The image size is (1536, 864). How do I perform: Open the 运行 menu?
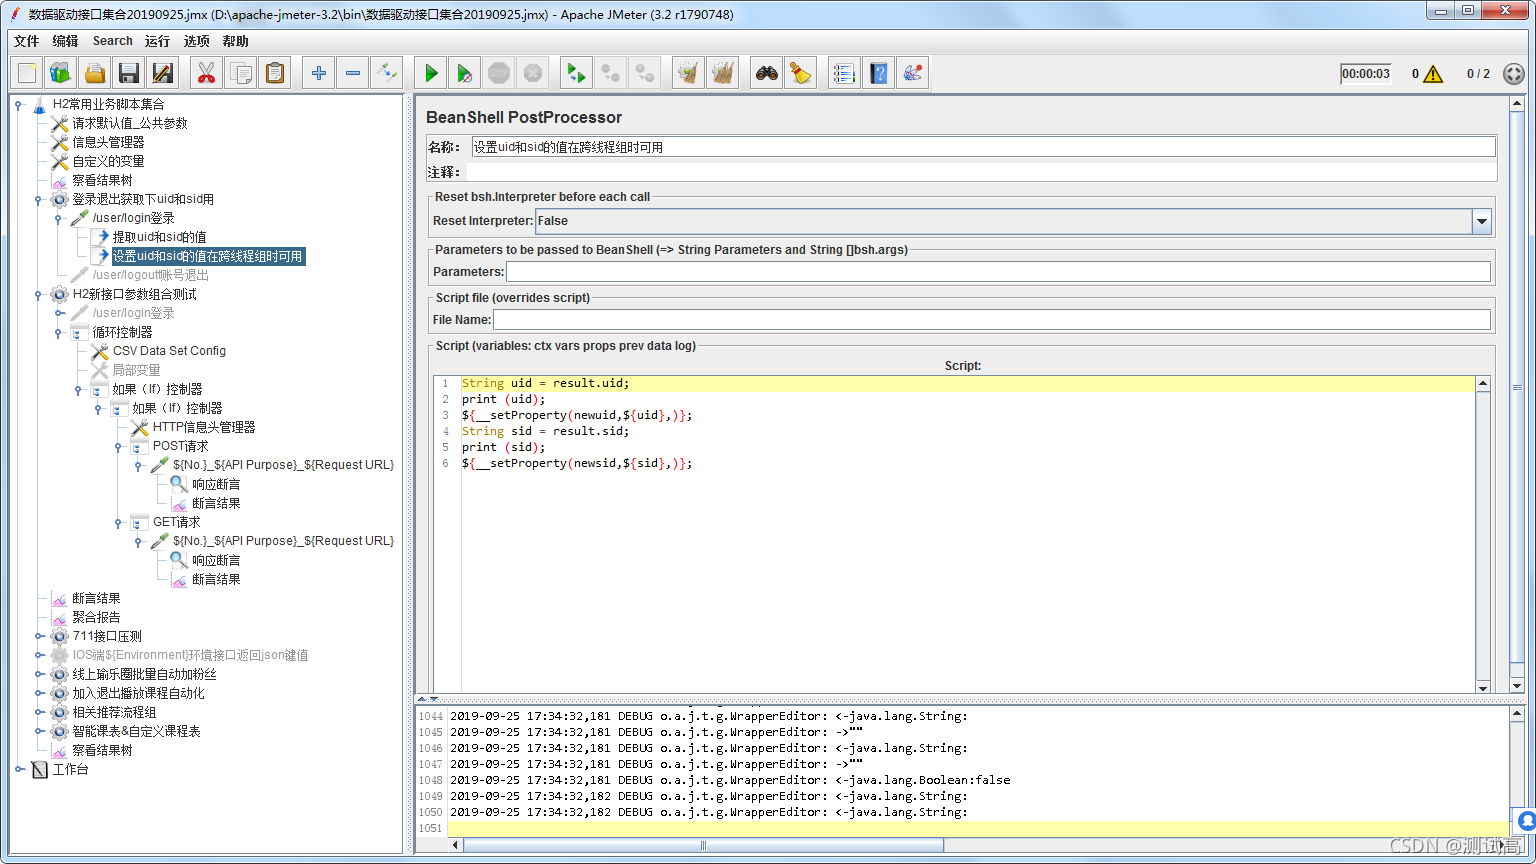[x=157, y=41]
